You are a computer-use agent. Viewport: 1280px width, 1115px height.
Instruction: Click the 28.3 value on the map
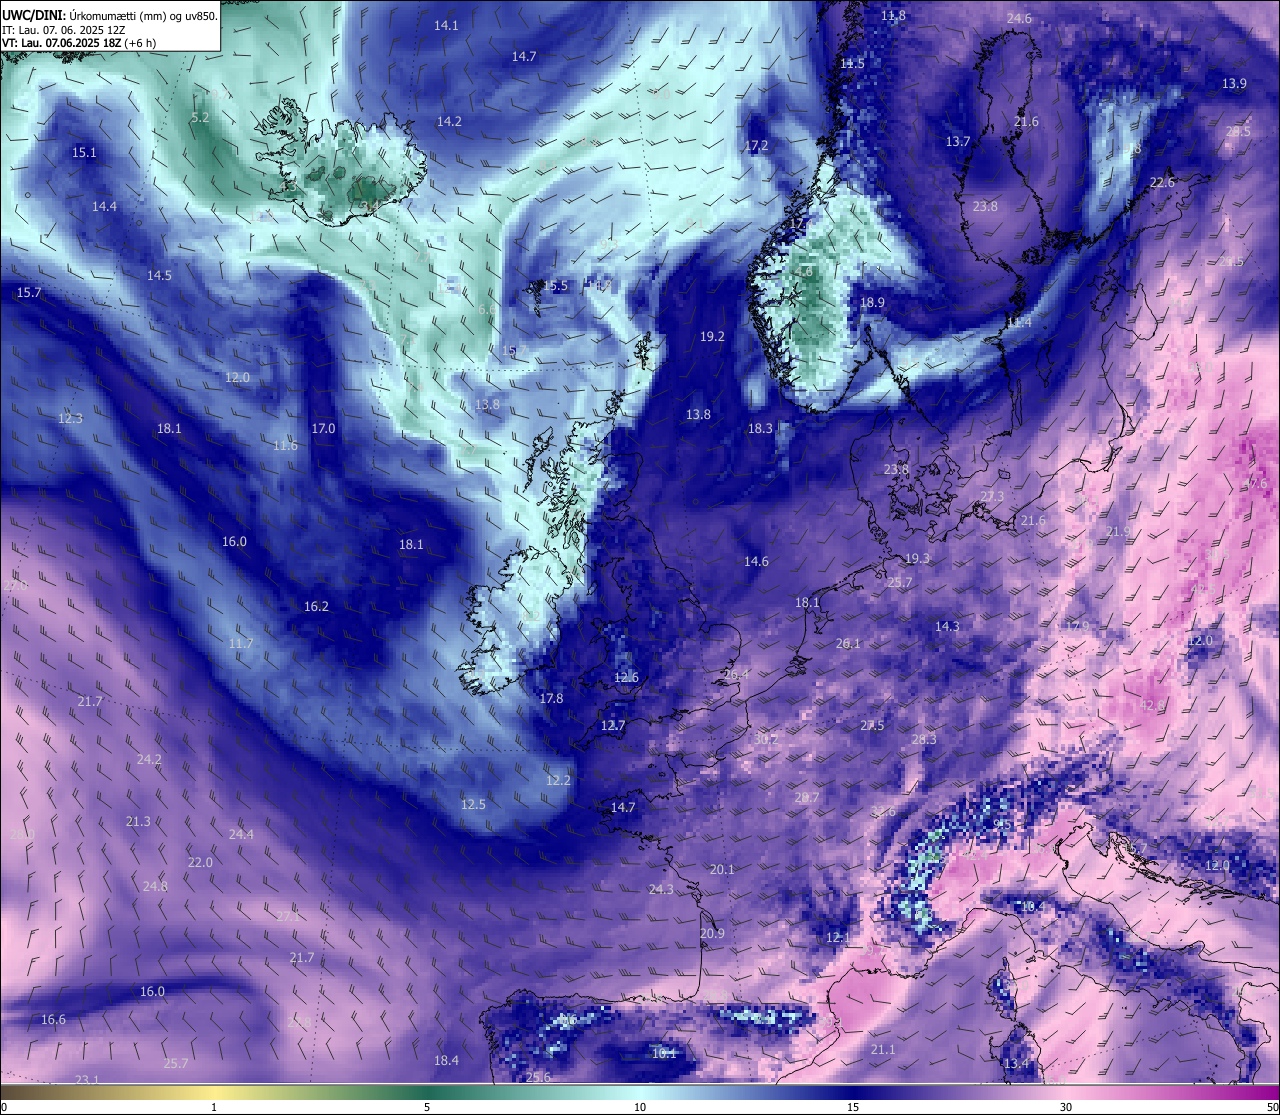tap(924, 739)
